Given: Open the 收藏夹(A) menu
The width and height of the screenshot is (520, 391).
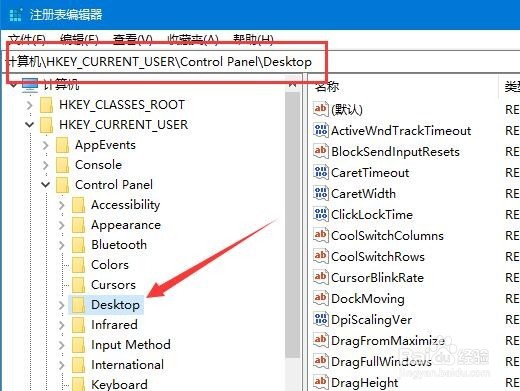Looking at the screenshot, I should 192,39.
